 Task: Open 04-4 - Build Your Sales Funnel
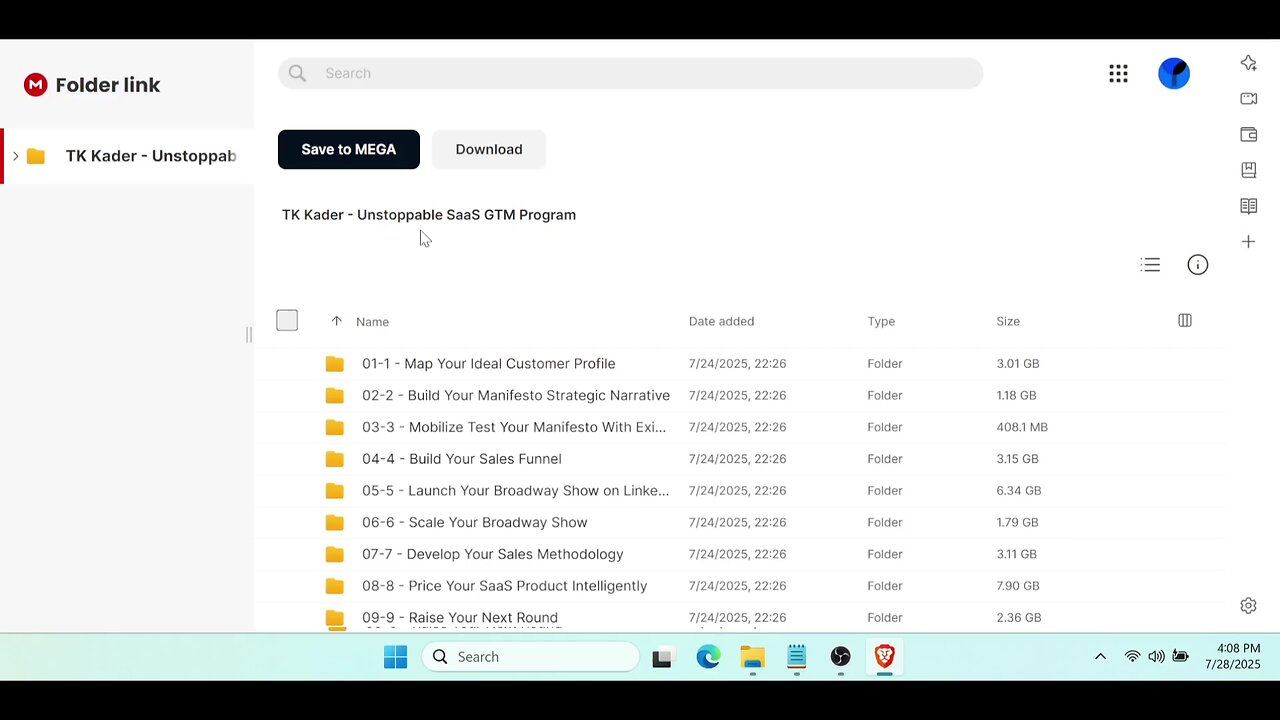pyautogui.click(x=462, y=459)
